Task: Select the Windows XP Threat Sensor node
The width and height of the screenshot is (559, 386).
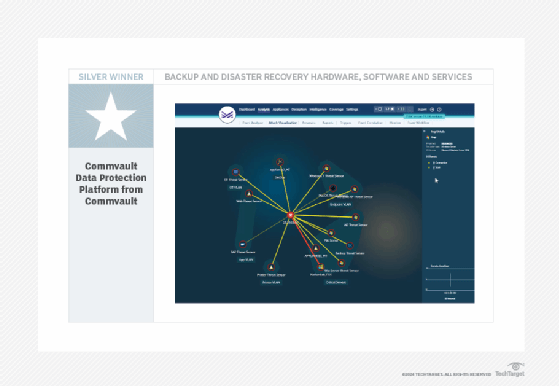Action: coord(354,189)
